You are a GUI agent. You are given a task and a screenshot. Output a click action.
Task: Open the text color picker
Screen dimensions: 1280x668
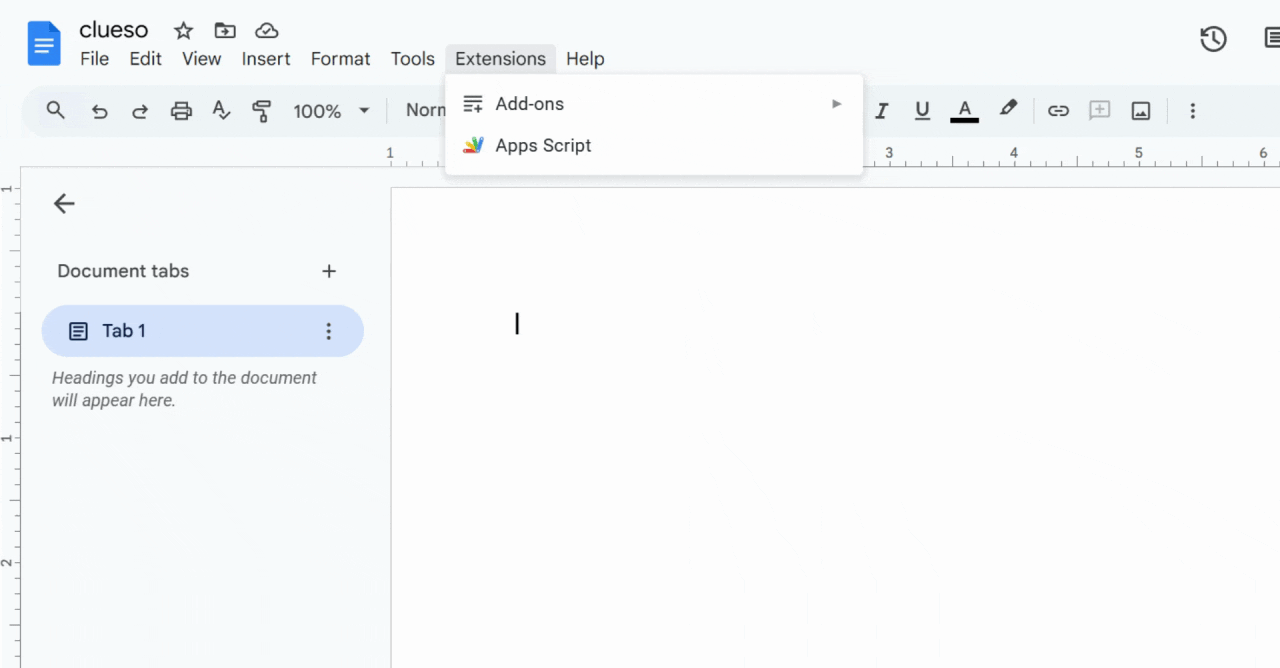coord(964,111)
